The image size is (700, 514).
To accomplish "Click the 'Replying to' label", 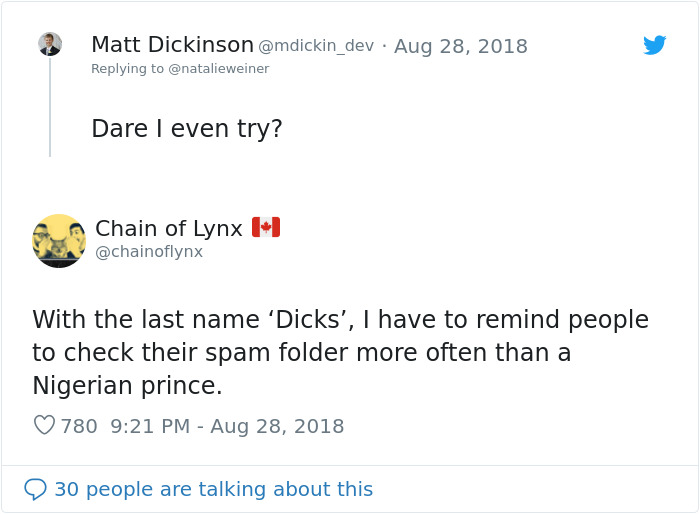I will coord(126,69).
